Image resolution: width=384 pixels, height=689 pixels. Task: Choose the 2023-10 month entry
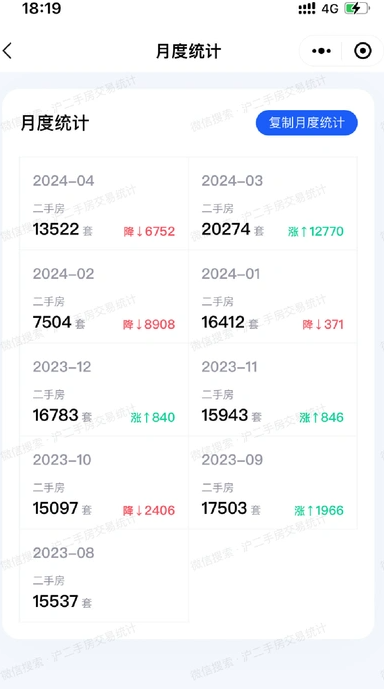104,483
